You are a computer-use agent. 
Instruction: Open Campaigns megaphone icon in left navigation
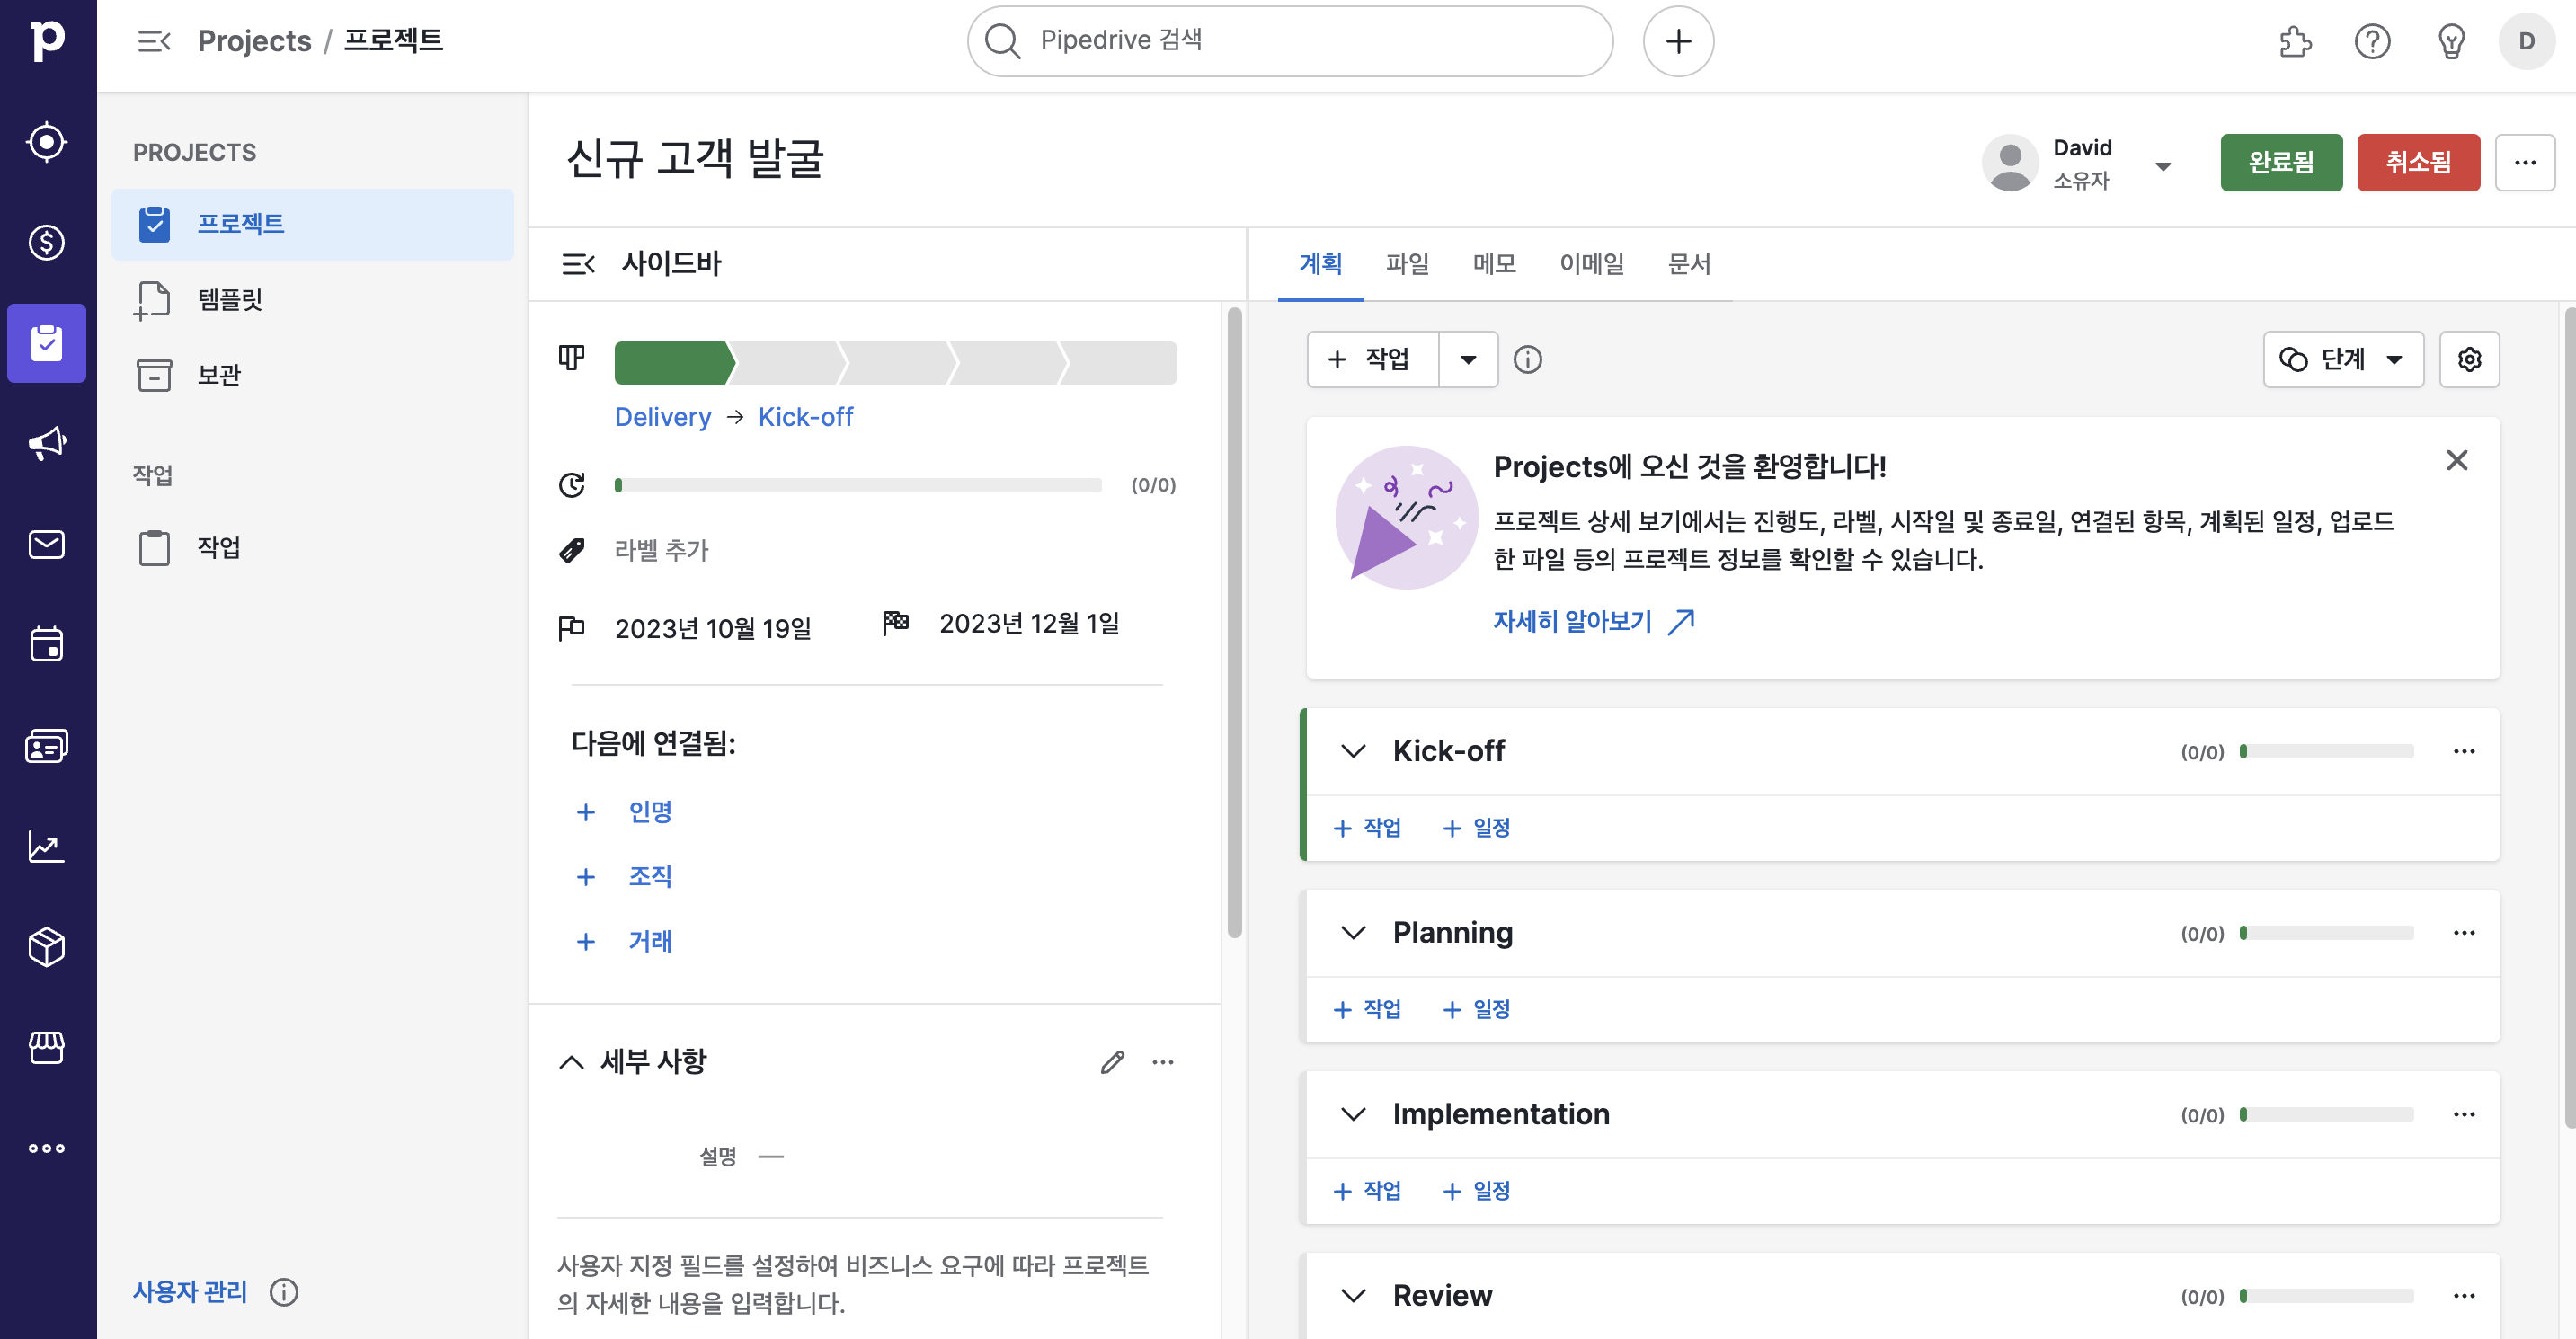point(47,443)
